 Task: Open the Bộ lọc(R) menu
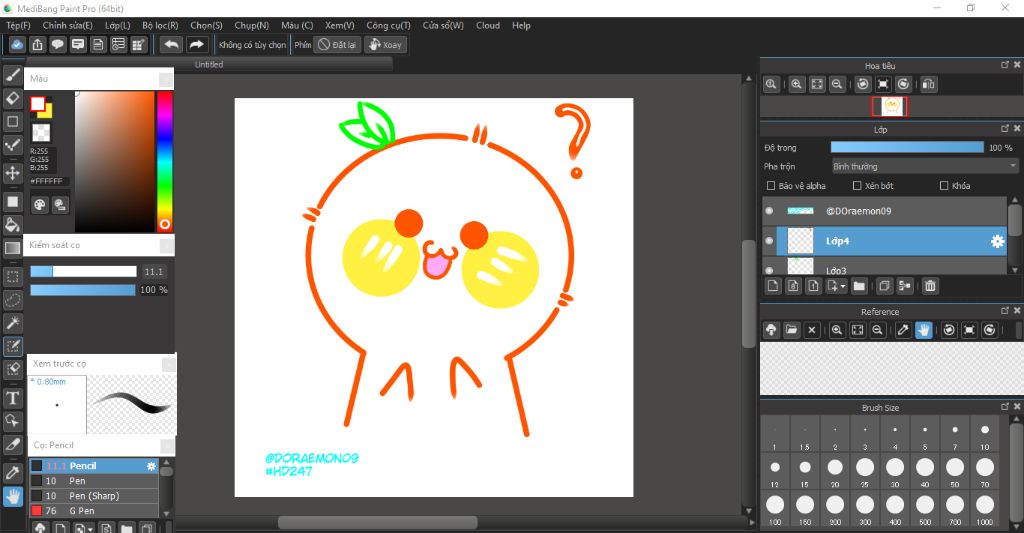[160, 25]
